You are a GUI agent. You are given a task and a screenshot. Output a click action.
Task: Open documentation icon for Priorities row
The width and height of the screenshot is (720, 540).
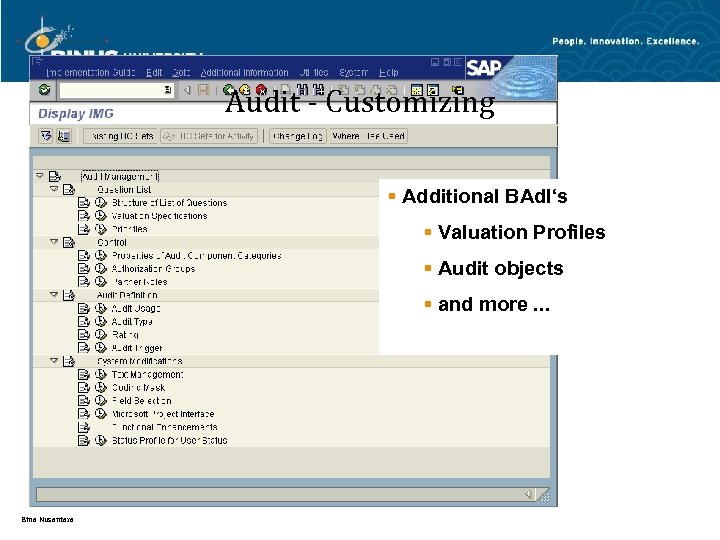pyautogui.click(x=84, y=229)
